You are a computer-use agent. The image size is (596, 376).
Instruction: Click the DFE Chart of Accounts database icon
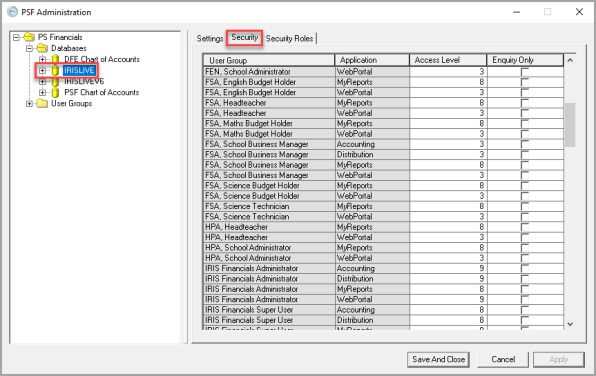coord(55,59)
